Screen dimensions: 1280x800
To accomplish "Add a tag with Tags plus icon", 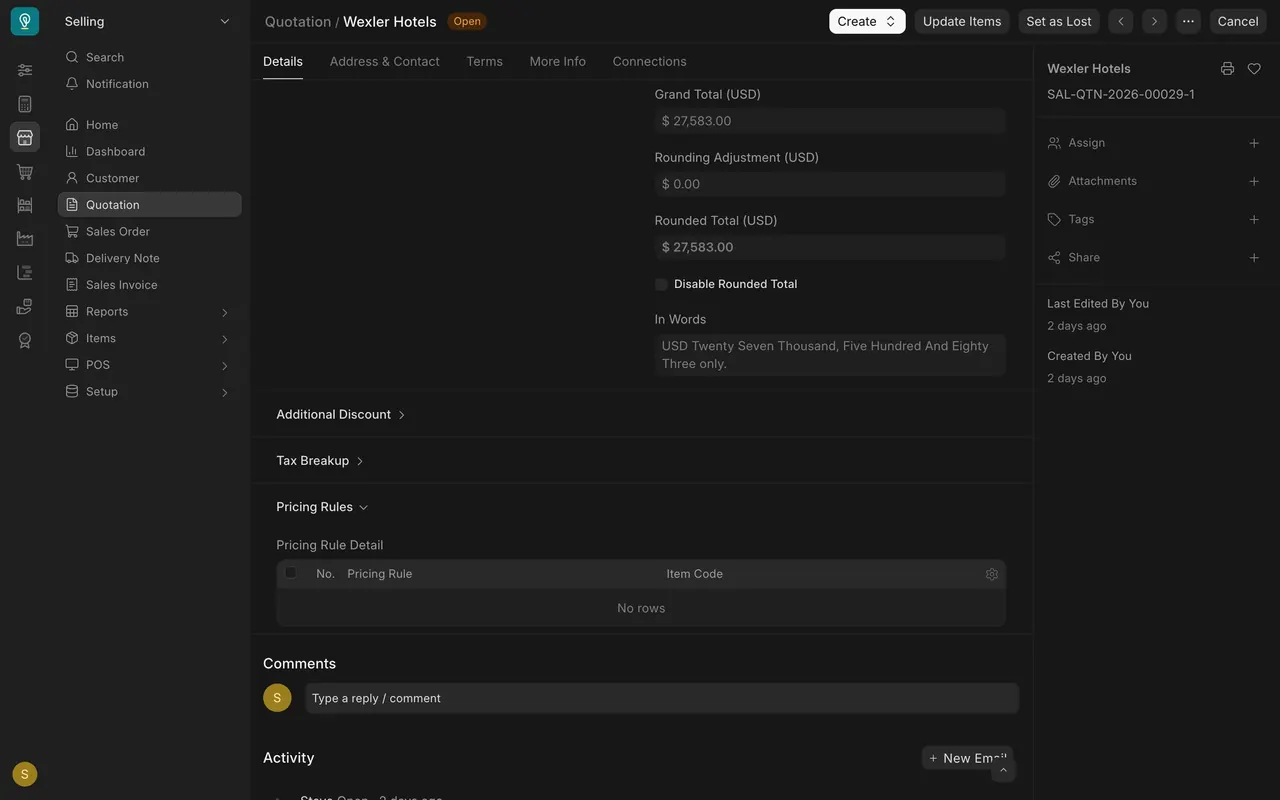I will pyautogui.click(x=1254, y=219).
